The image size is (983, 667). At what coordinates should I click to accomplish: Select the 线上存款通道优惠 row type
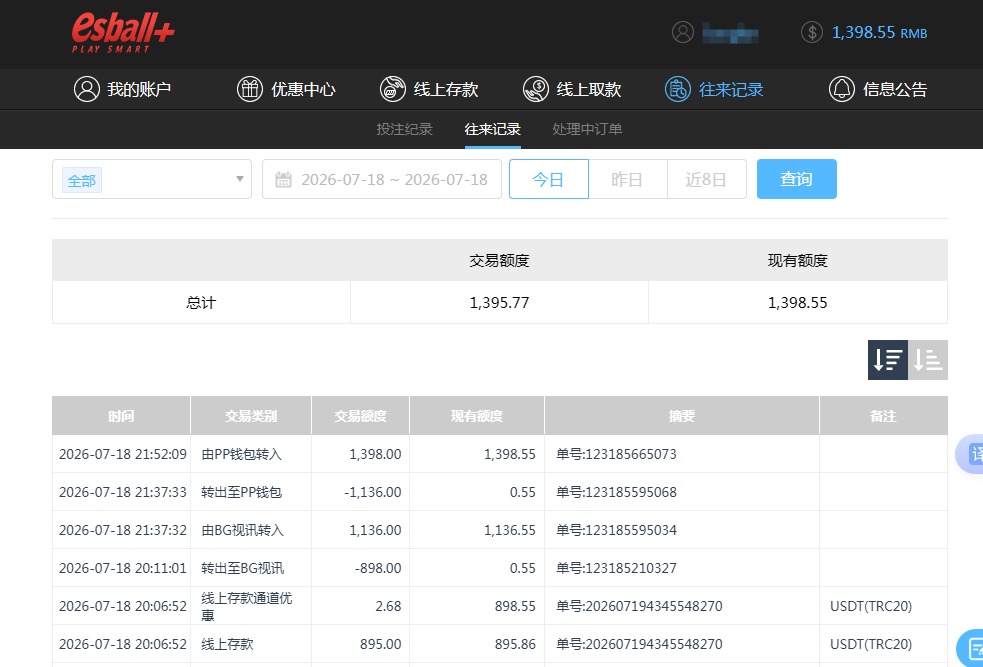pos(246,606)
